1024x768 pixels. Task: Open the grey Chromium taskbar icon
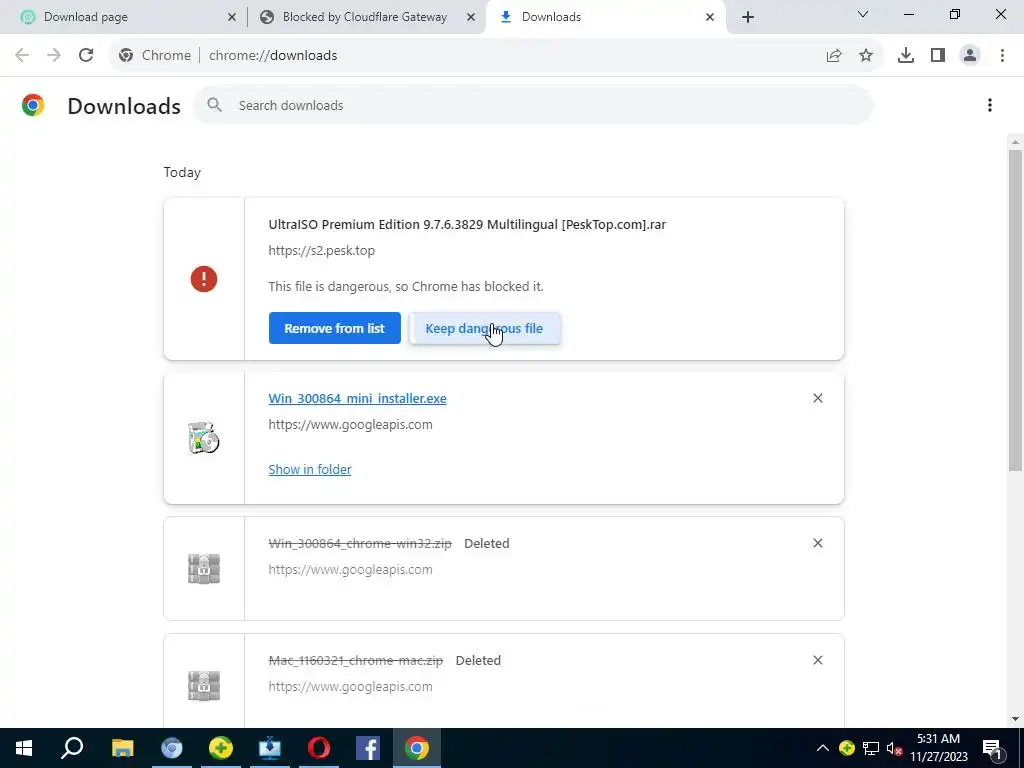pyautogui.click(x=172, y=748)
